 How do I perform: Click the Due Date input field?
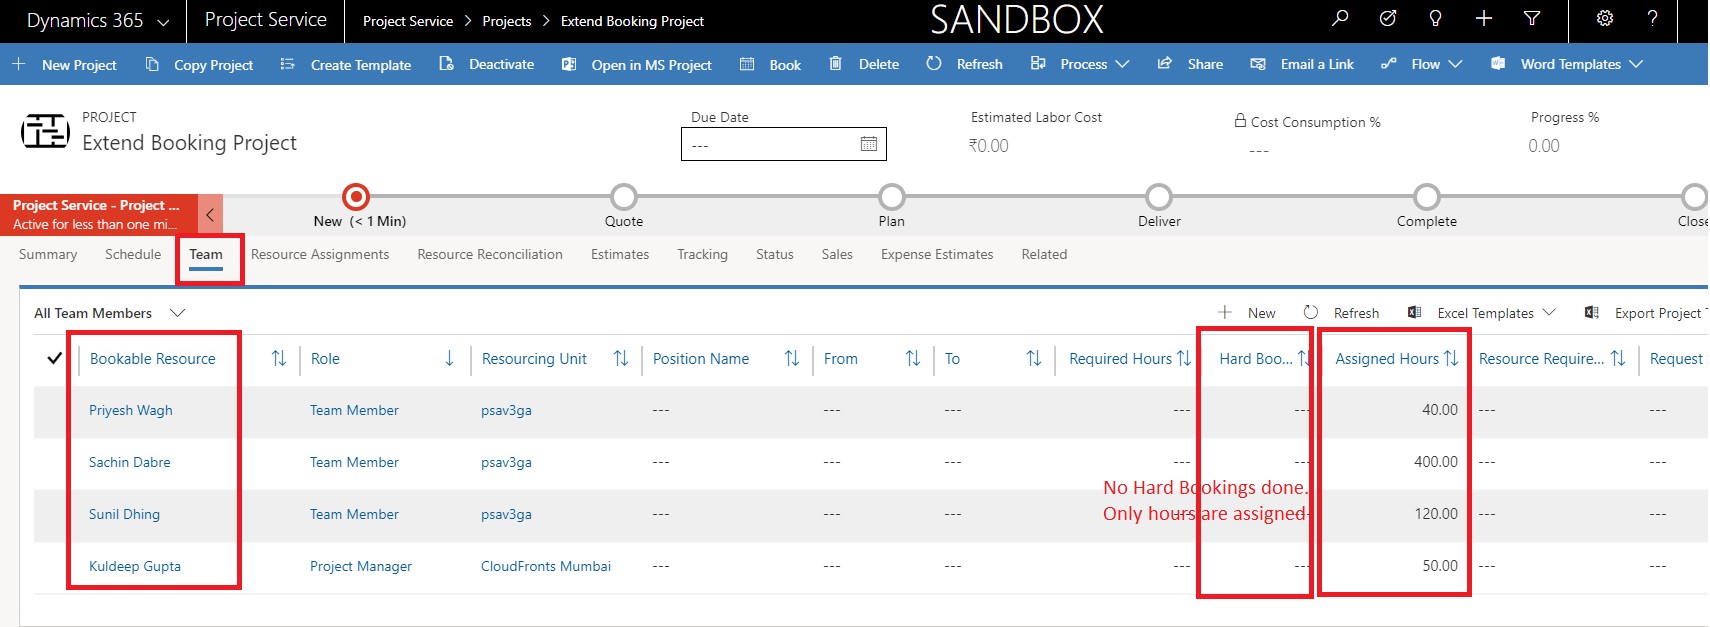(x=784, y=144)
